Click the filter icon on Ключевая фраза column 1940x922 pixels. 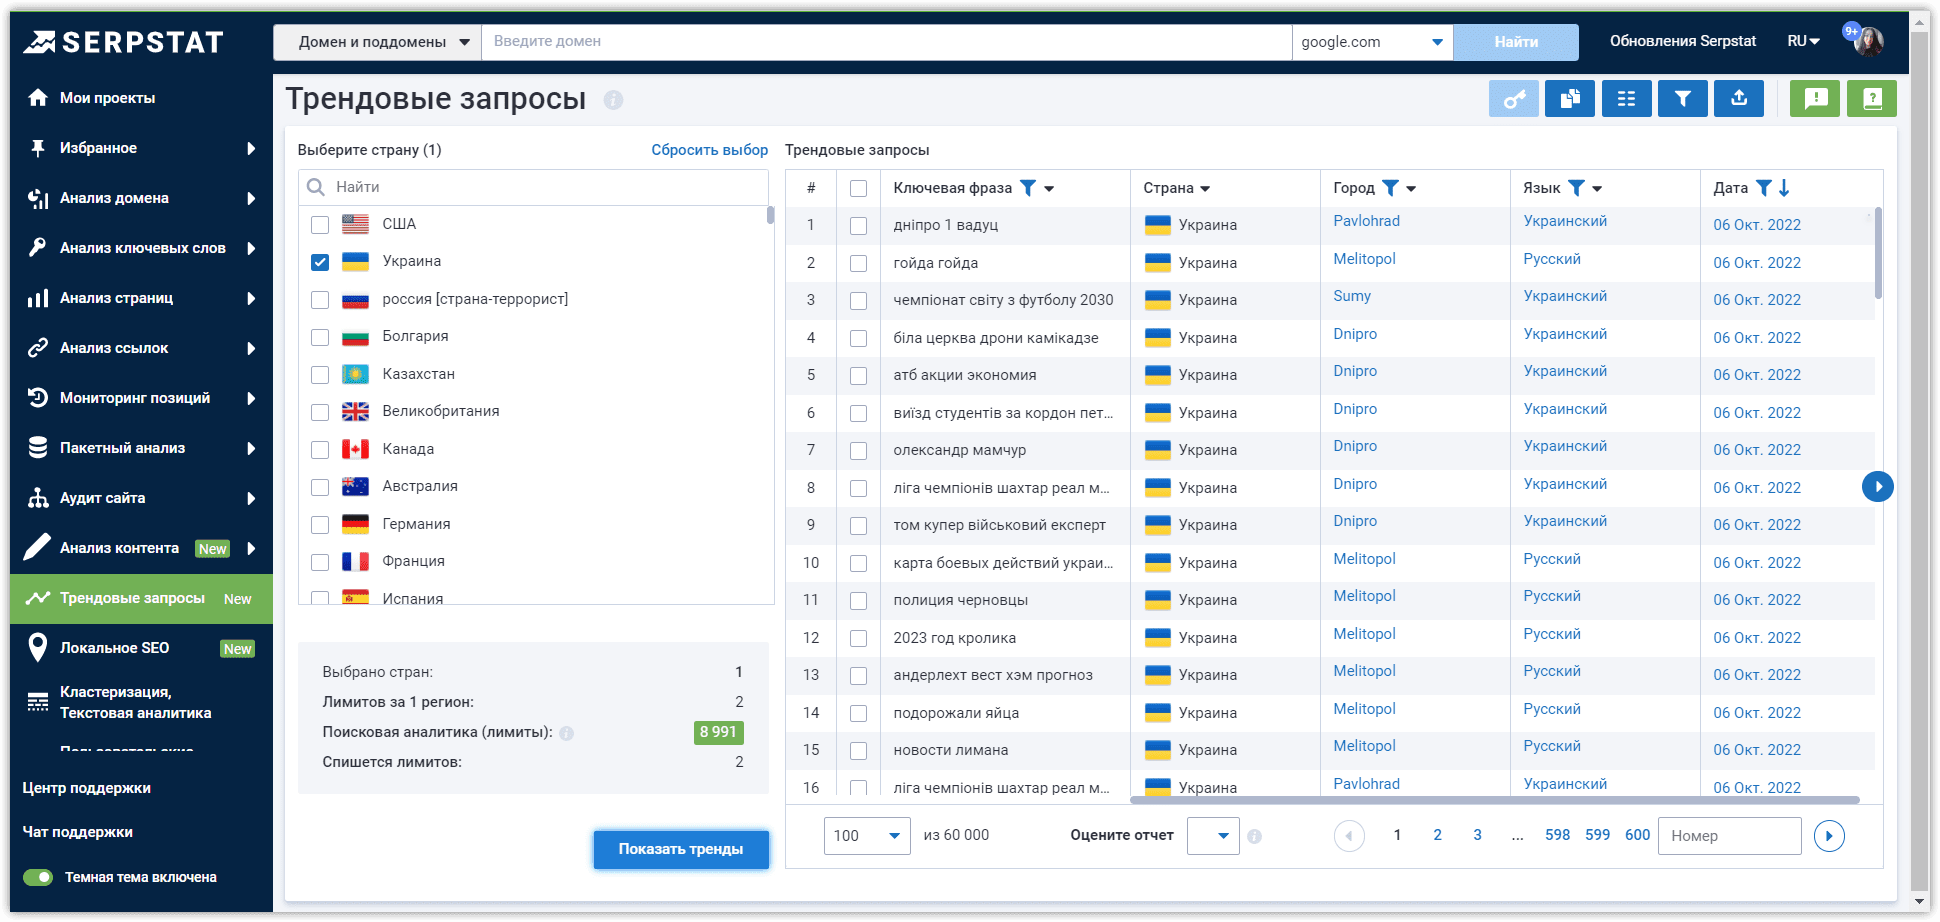pos(1028,188)
